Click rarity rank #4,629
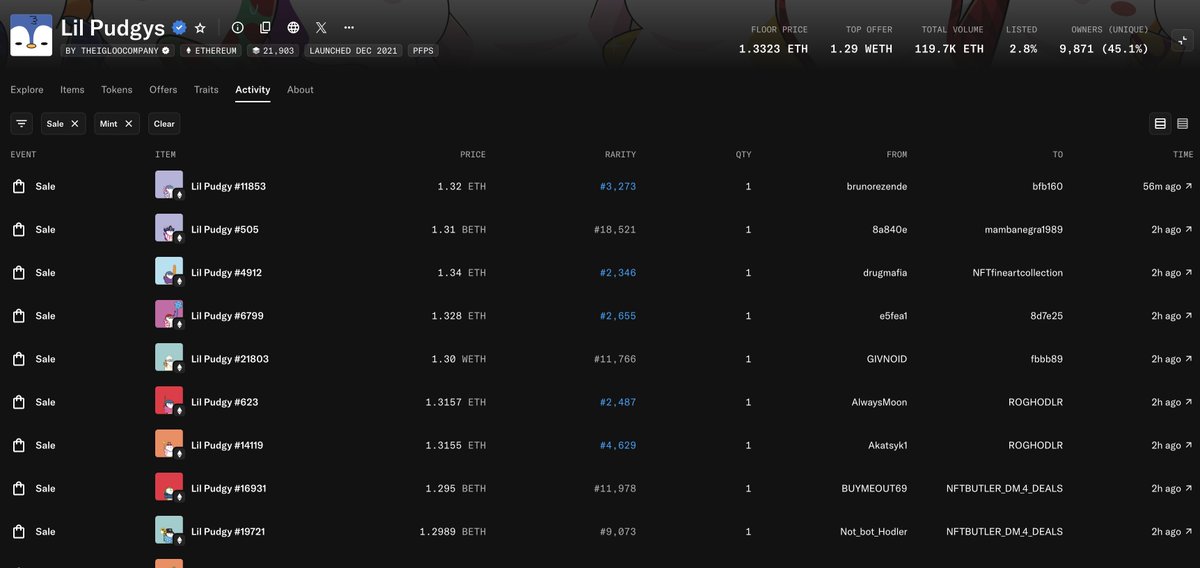 pyautogui.click(x=617, y=445)
